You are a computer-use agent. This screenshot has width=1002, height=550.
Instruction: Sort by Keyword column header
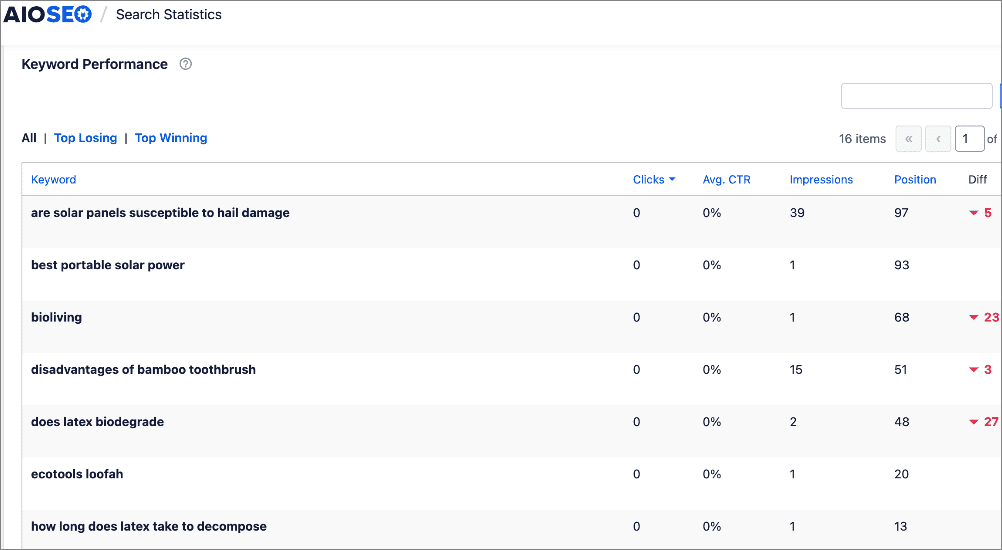54,180
